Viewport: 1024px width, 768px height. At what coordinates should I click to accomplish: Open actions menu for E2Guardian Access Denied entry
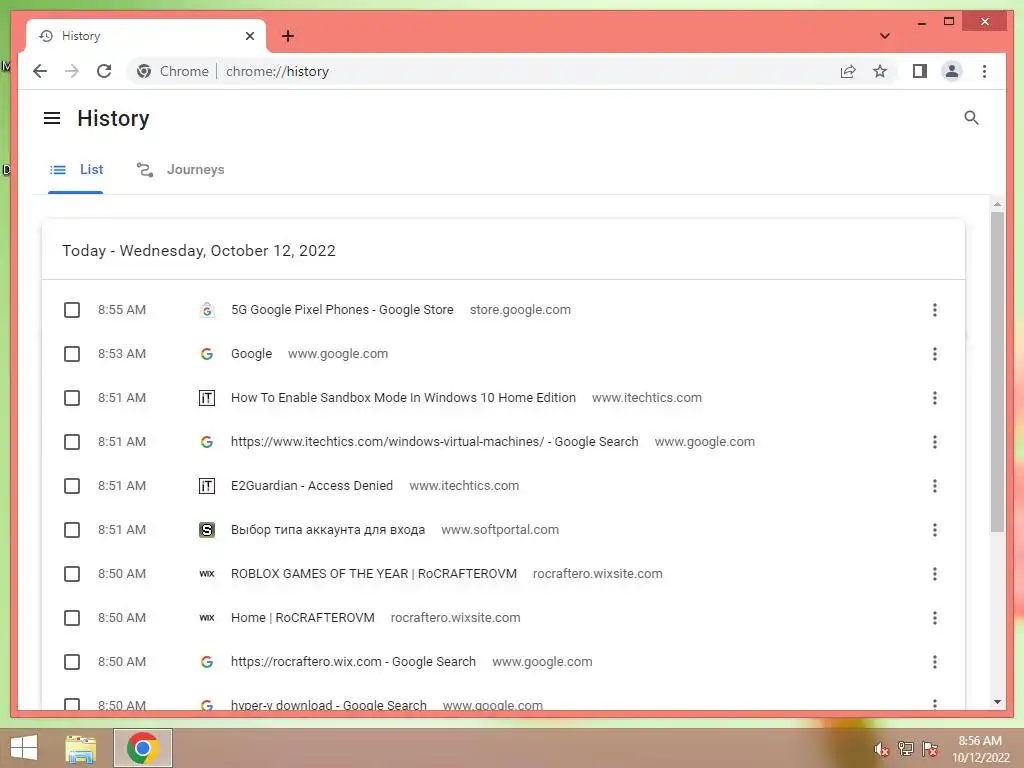(935, 486)
